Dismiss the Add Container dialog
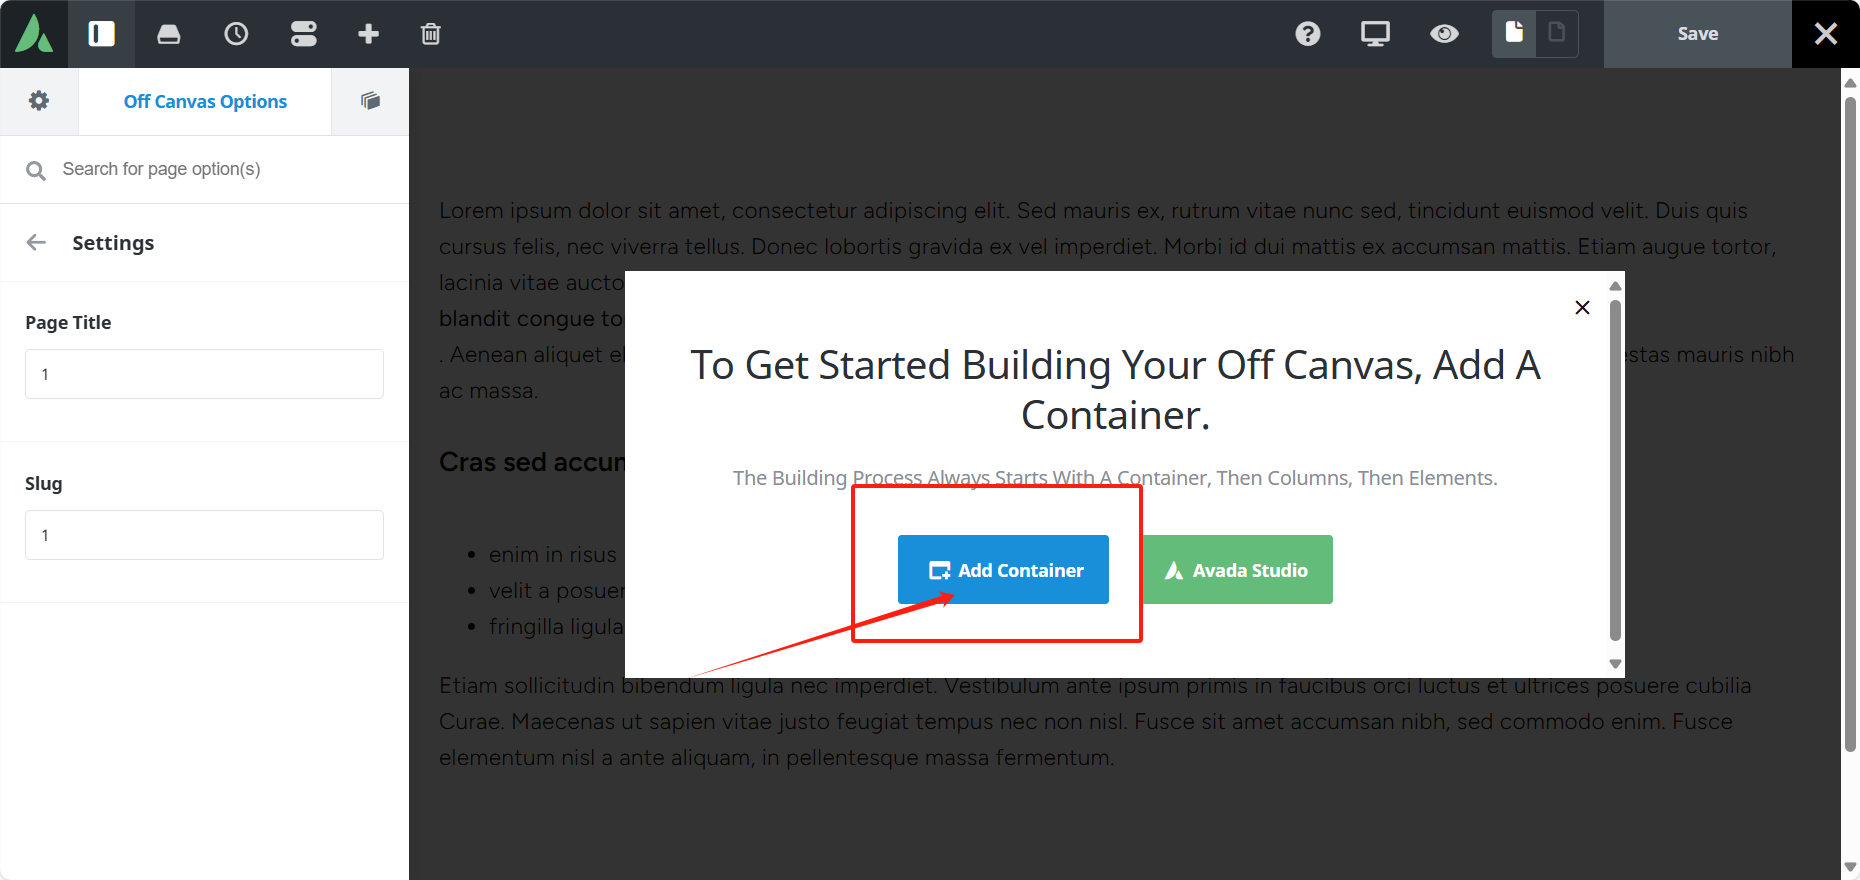The height and width of the screenshot is (880, 1860). coord(1582,307)
